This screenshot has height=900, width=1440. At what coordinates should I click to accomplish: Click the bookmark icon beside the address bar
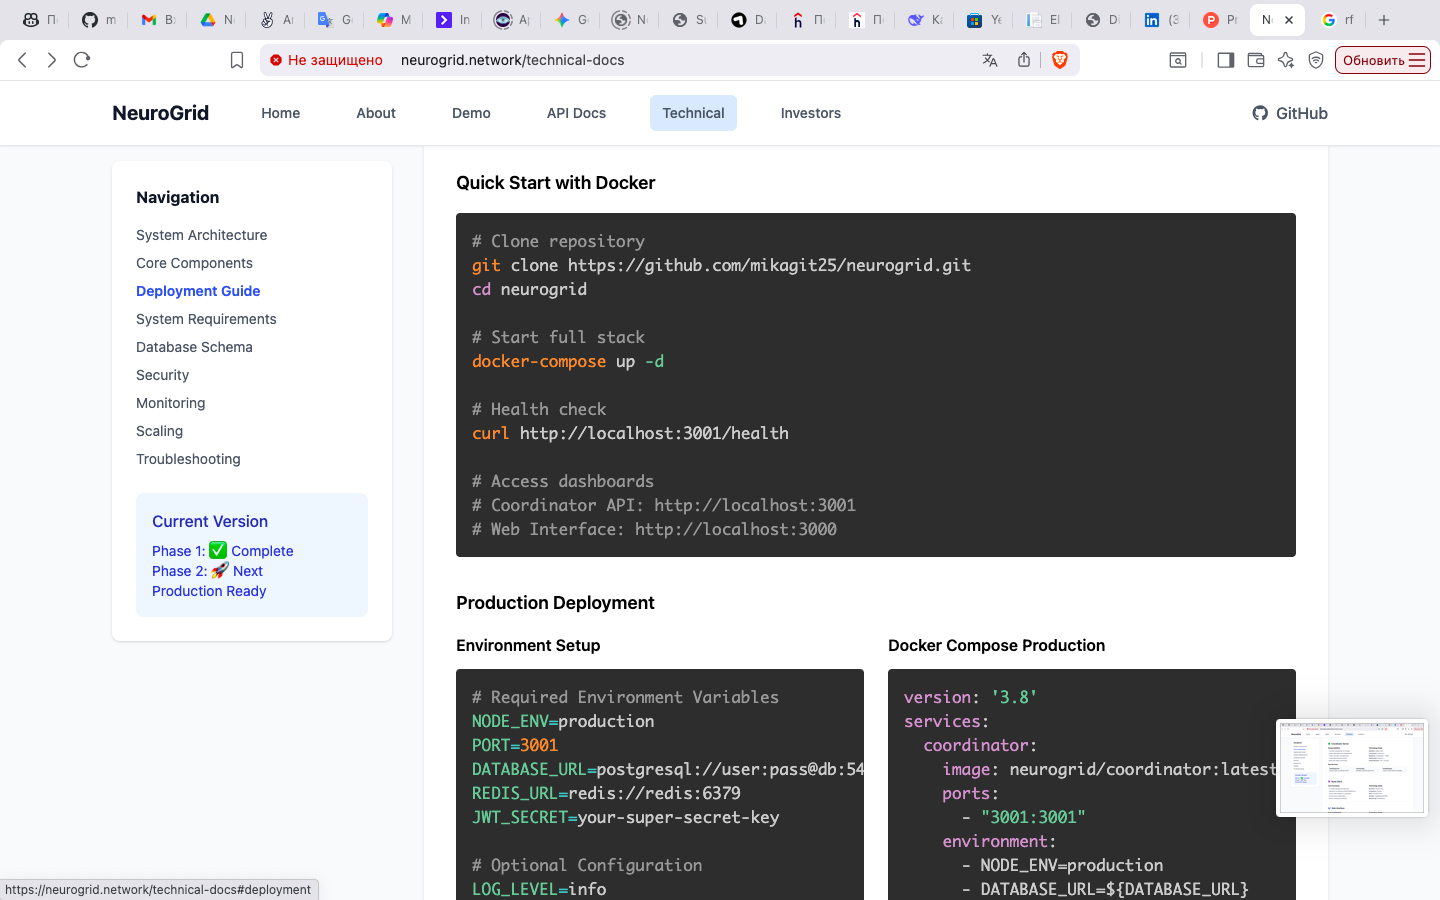(237, 60)
